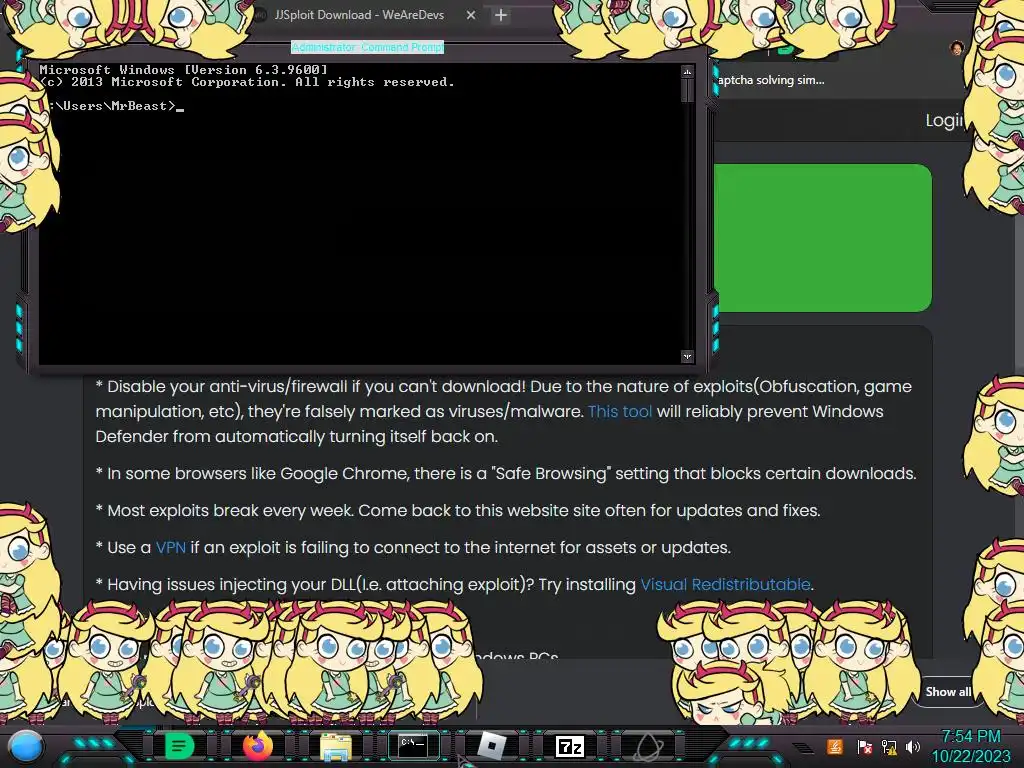
Task: Open the Start orb on the taskbar
Action: coord(26,746)
